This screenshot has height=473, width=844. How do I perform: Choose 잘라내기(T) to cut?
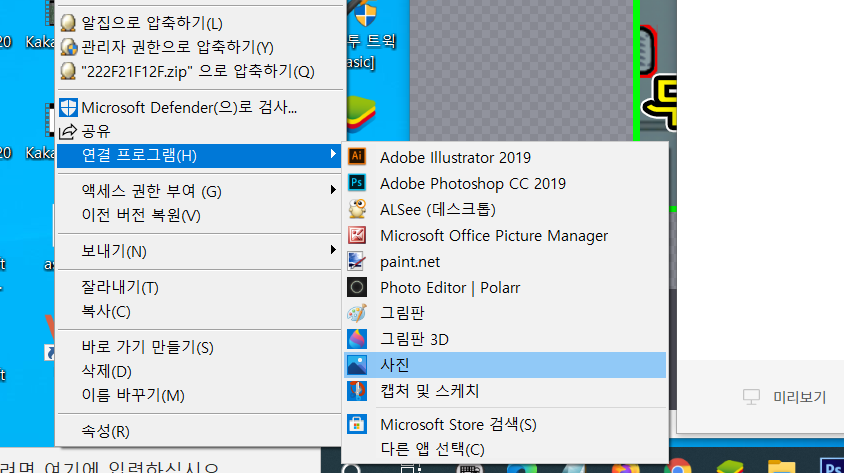pyautogui.click(x=200, y=287)
